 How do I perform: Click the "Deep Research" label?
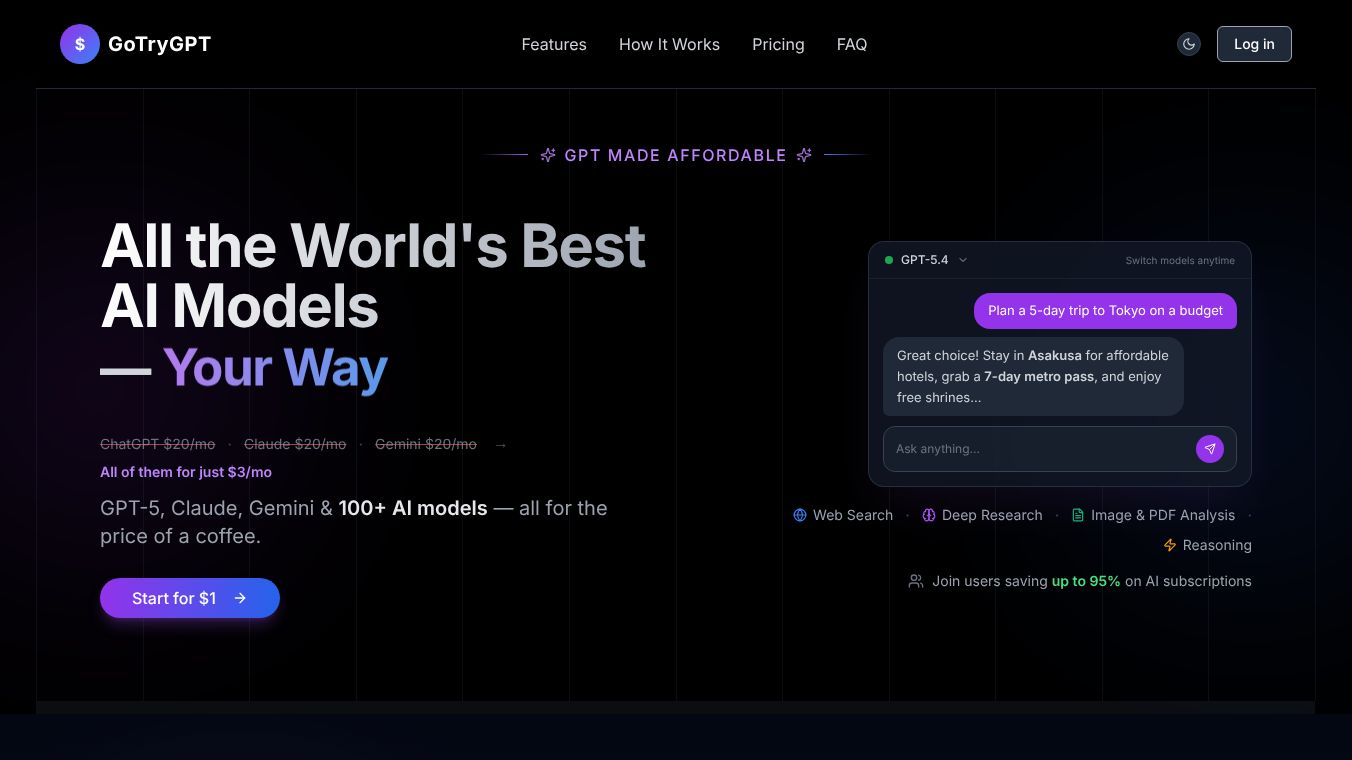992,515
